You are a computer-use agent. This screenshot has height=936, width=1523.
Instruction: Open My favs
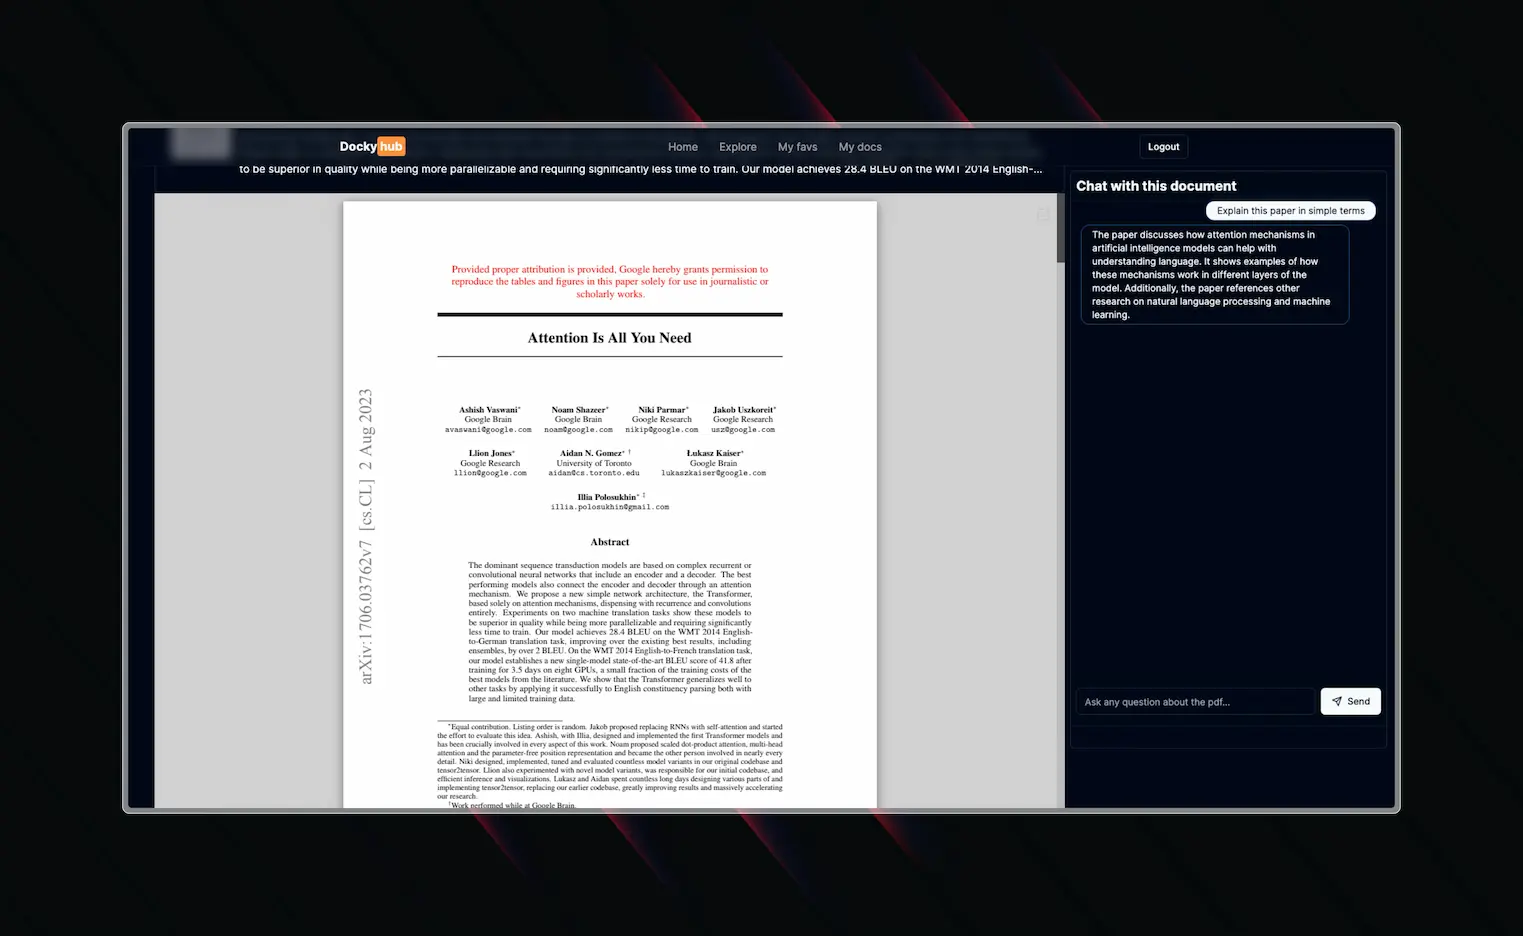(797, 147)
